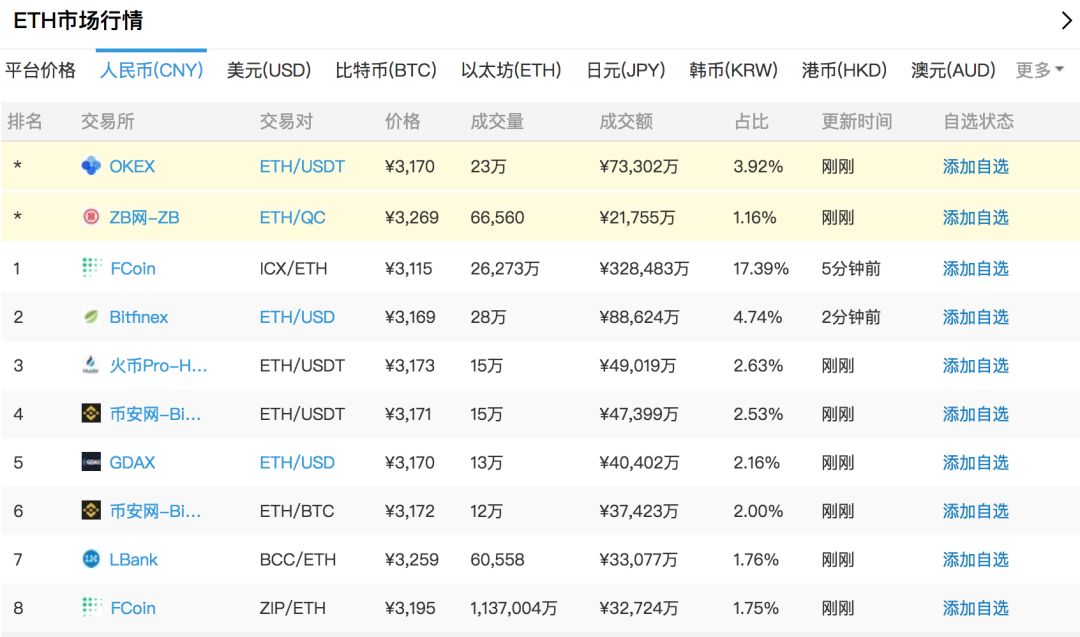Click the 交易所 column header
1080x637 pixels.
[107, 122]
